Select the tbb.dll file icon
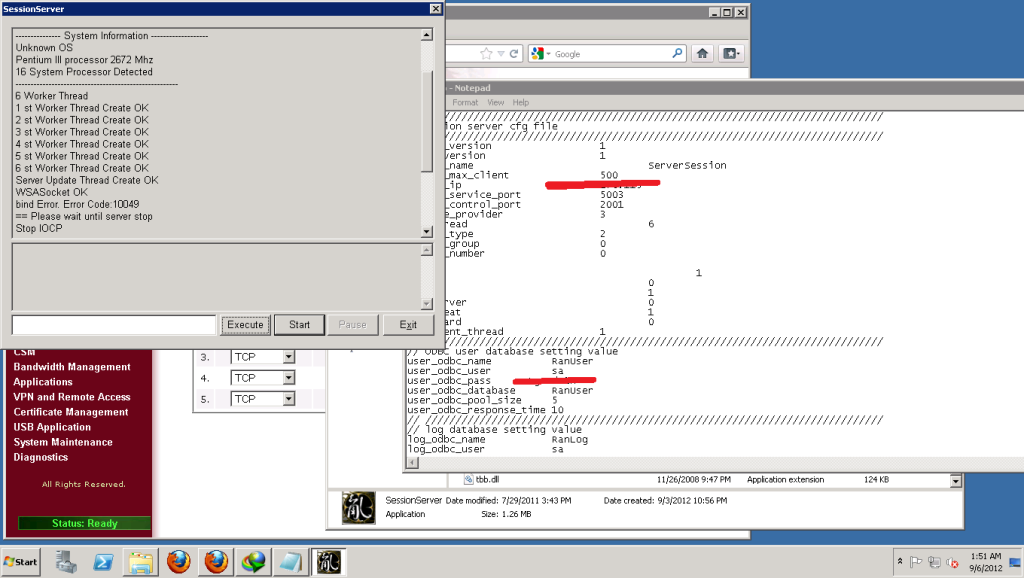Image resolution: width=1024 pixels, height=578 pixels. 468,479
